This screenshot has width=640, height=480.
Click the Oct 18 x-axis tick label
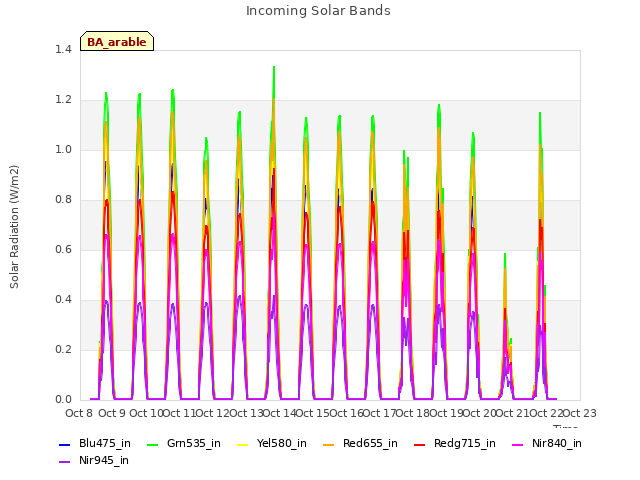coord(413,413)
